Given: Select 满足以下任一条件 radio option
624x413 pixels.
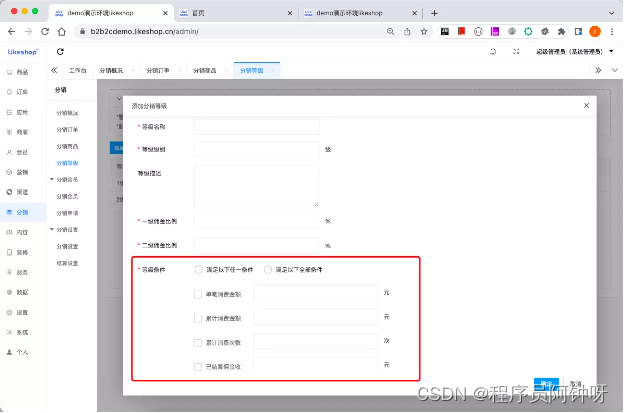Looking at the screenshot, I should pyautogui.click(x=198, y=269).
